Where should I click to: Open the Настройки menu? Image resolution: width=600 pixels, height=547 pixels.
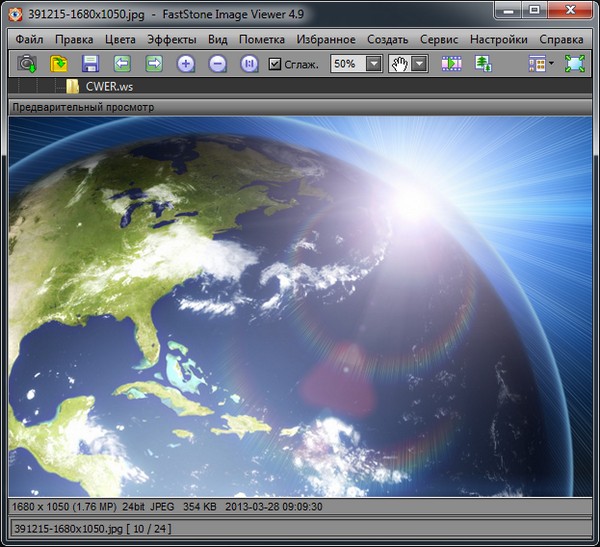pyautogui.click(x=498, y=40)
